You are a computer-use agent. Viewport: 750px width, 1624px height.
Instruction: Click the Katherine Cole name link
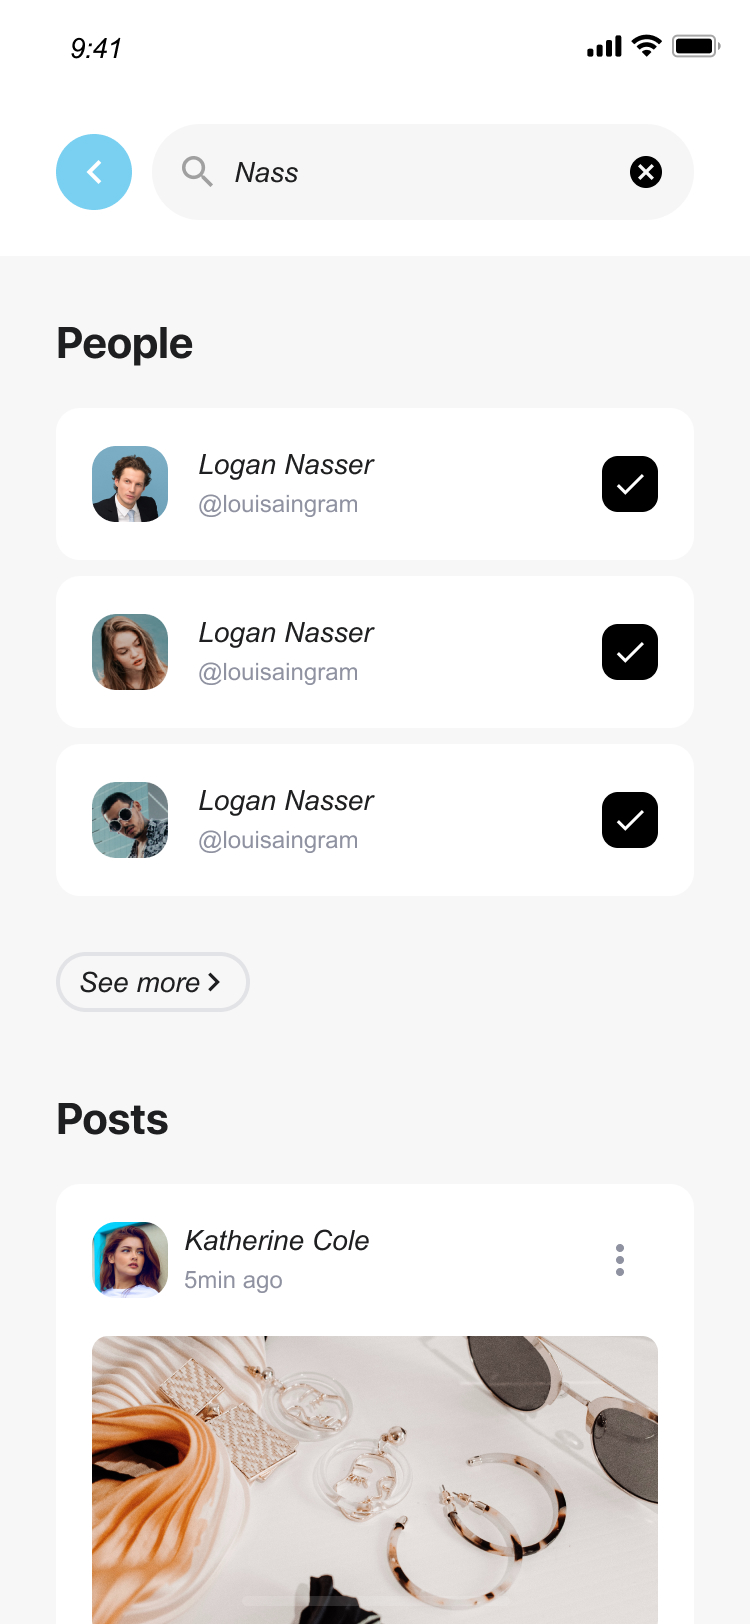(x=277, y=1241)
